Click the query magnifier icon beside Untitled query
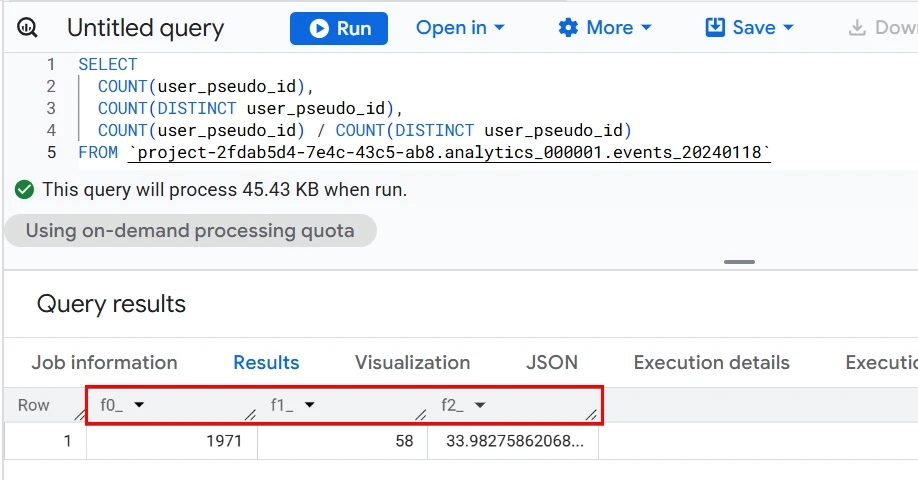918x480 pixels. click(x=27, y=28)
